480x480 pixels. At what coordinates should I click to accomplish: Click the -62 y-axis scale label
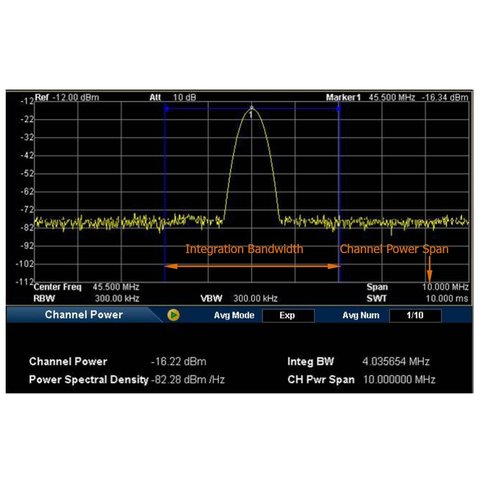[x=27, y=192]
